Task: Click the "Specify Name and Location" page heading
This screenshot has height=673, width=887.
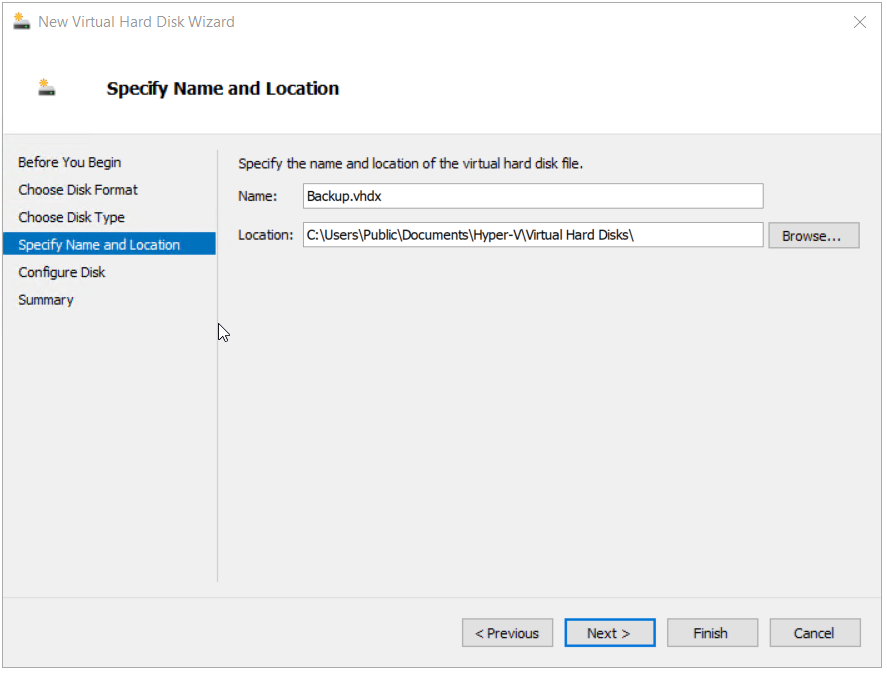Action: [x=222, y=89]
